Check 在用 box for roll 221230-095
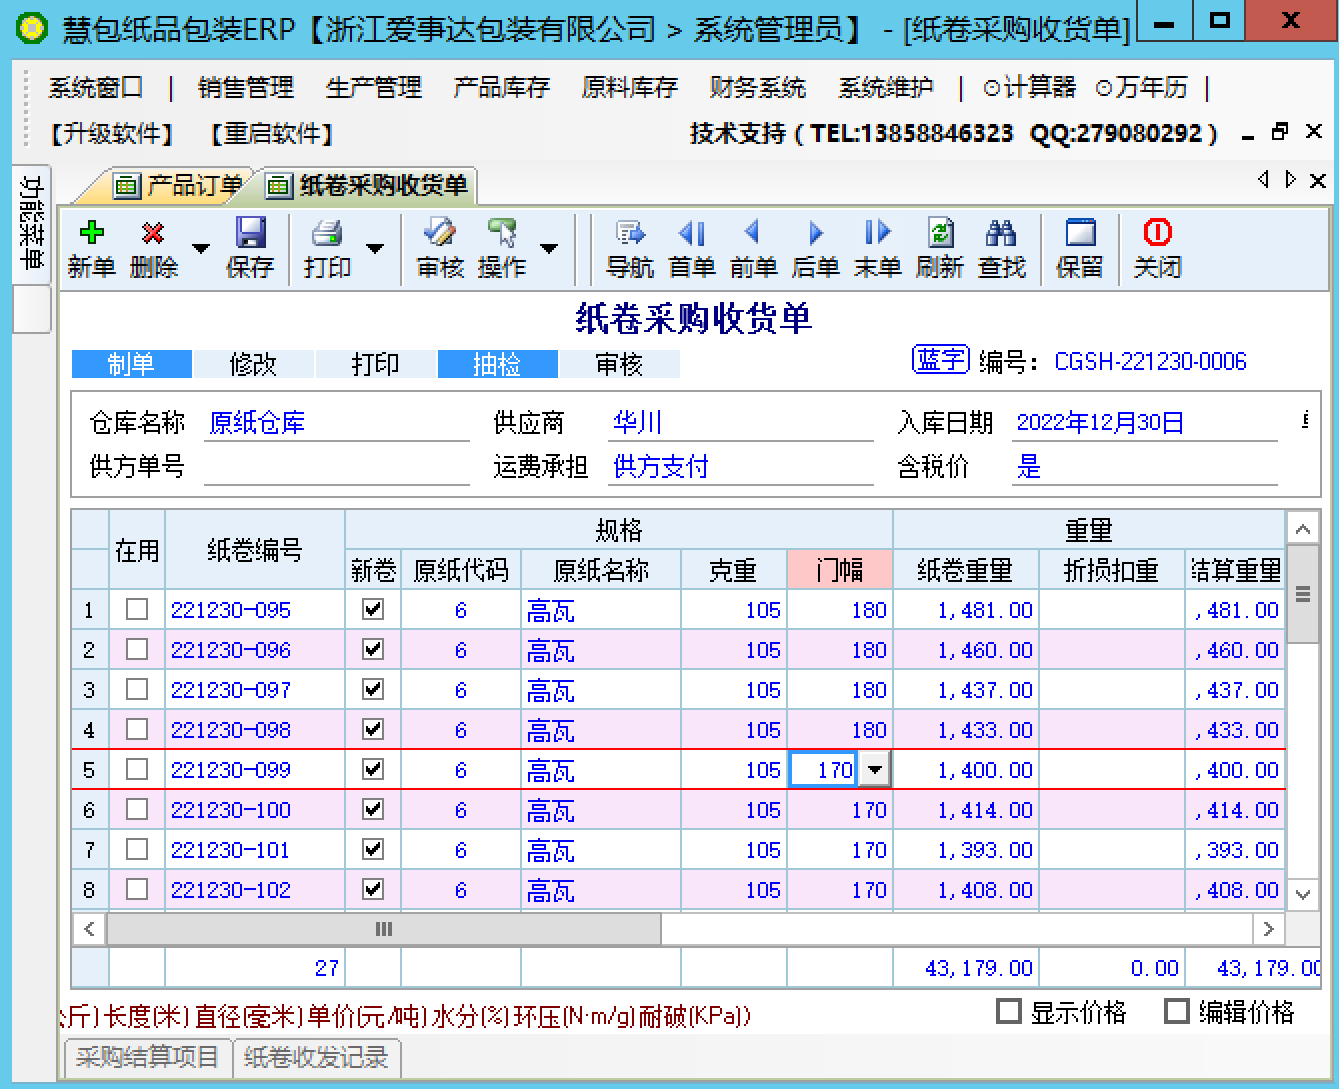 [x=137, y=610]
